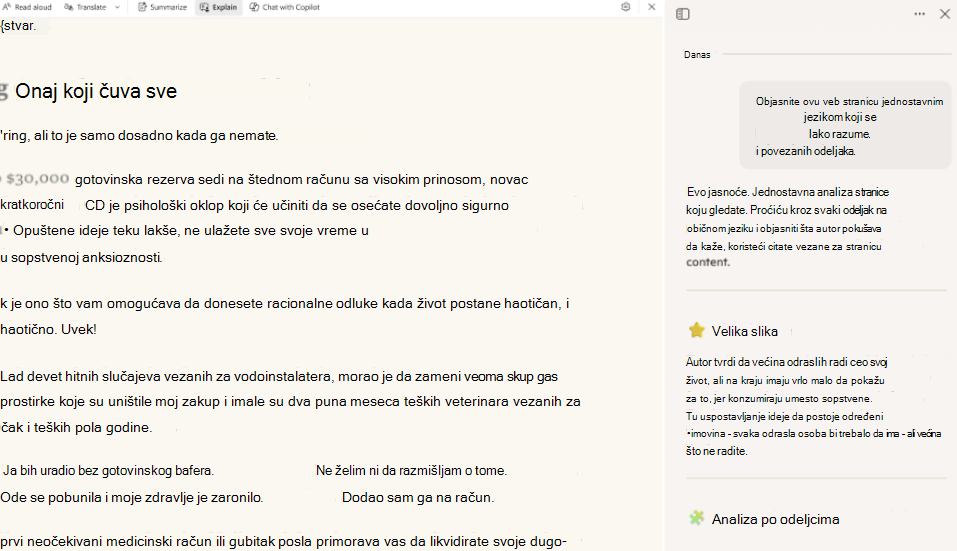Click the '$30,000' amount in the article
Screen dimensions: 957x551
[x=37, y=179]
